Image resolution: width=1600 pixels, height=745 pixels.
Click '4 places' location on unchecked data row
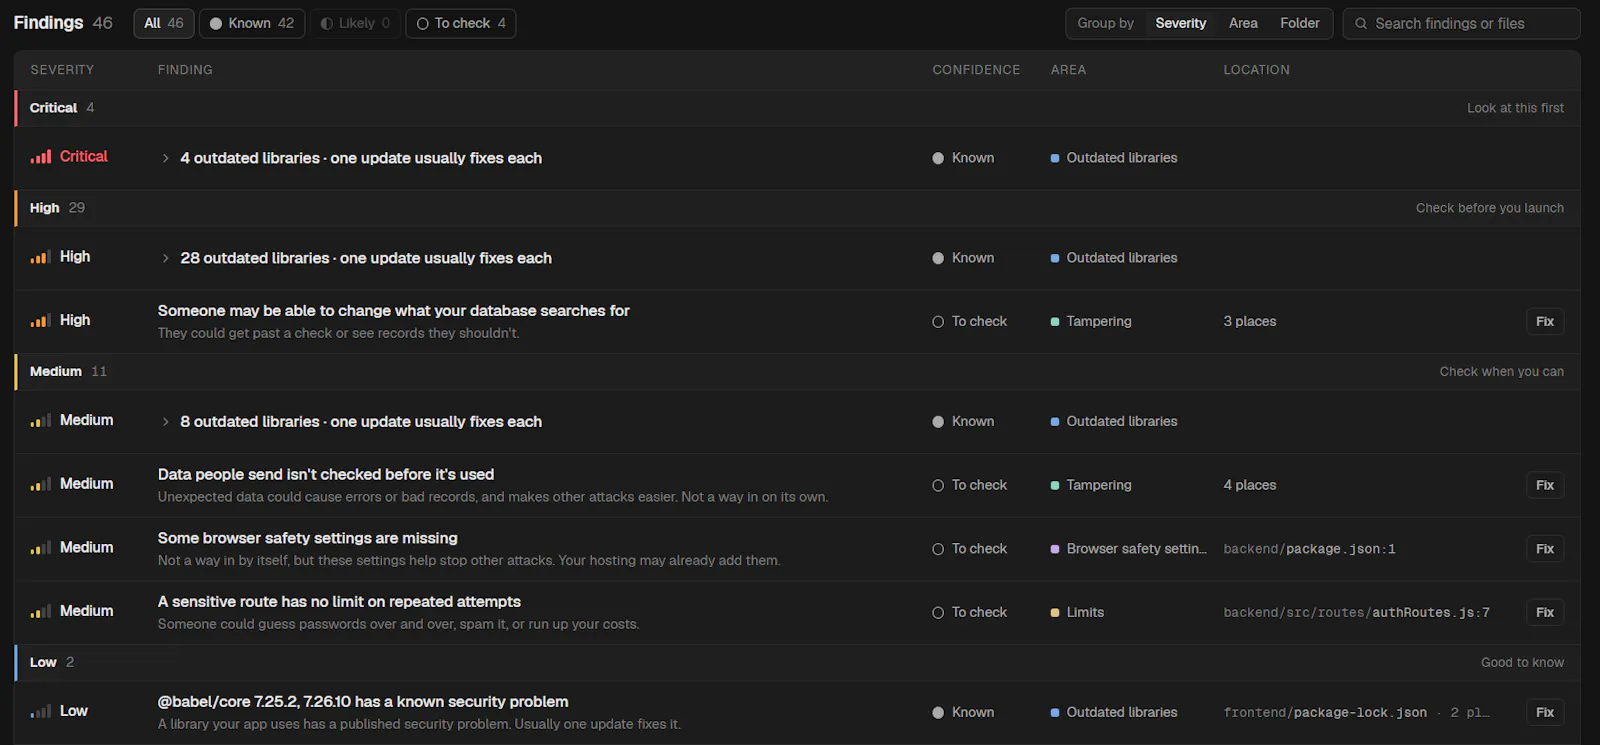pyautogui.click(x=1250, y=485)
